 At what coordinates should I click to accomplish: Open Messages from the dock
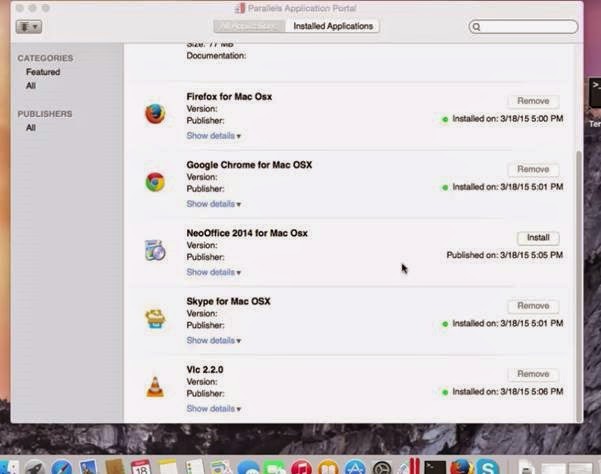coord(248,467)
